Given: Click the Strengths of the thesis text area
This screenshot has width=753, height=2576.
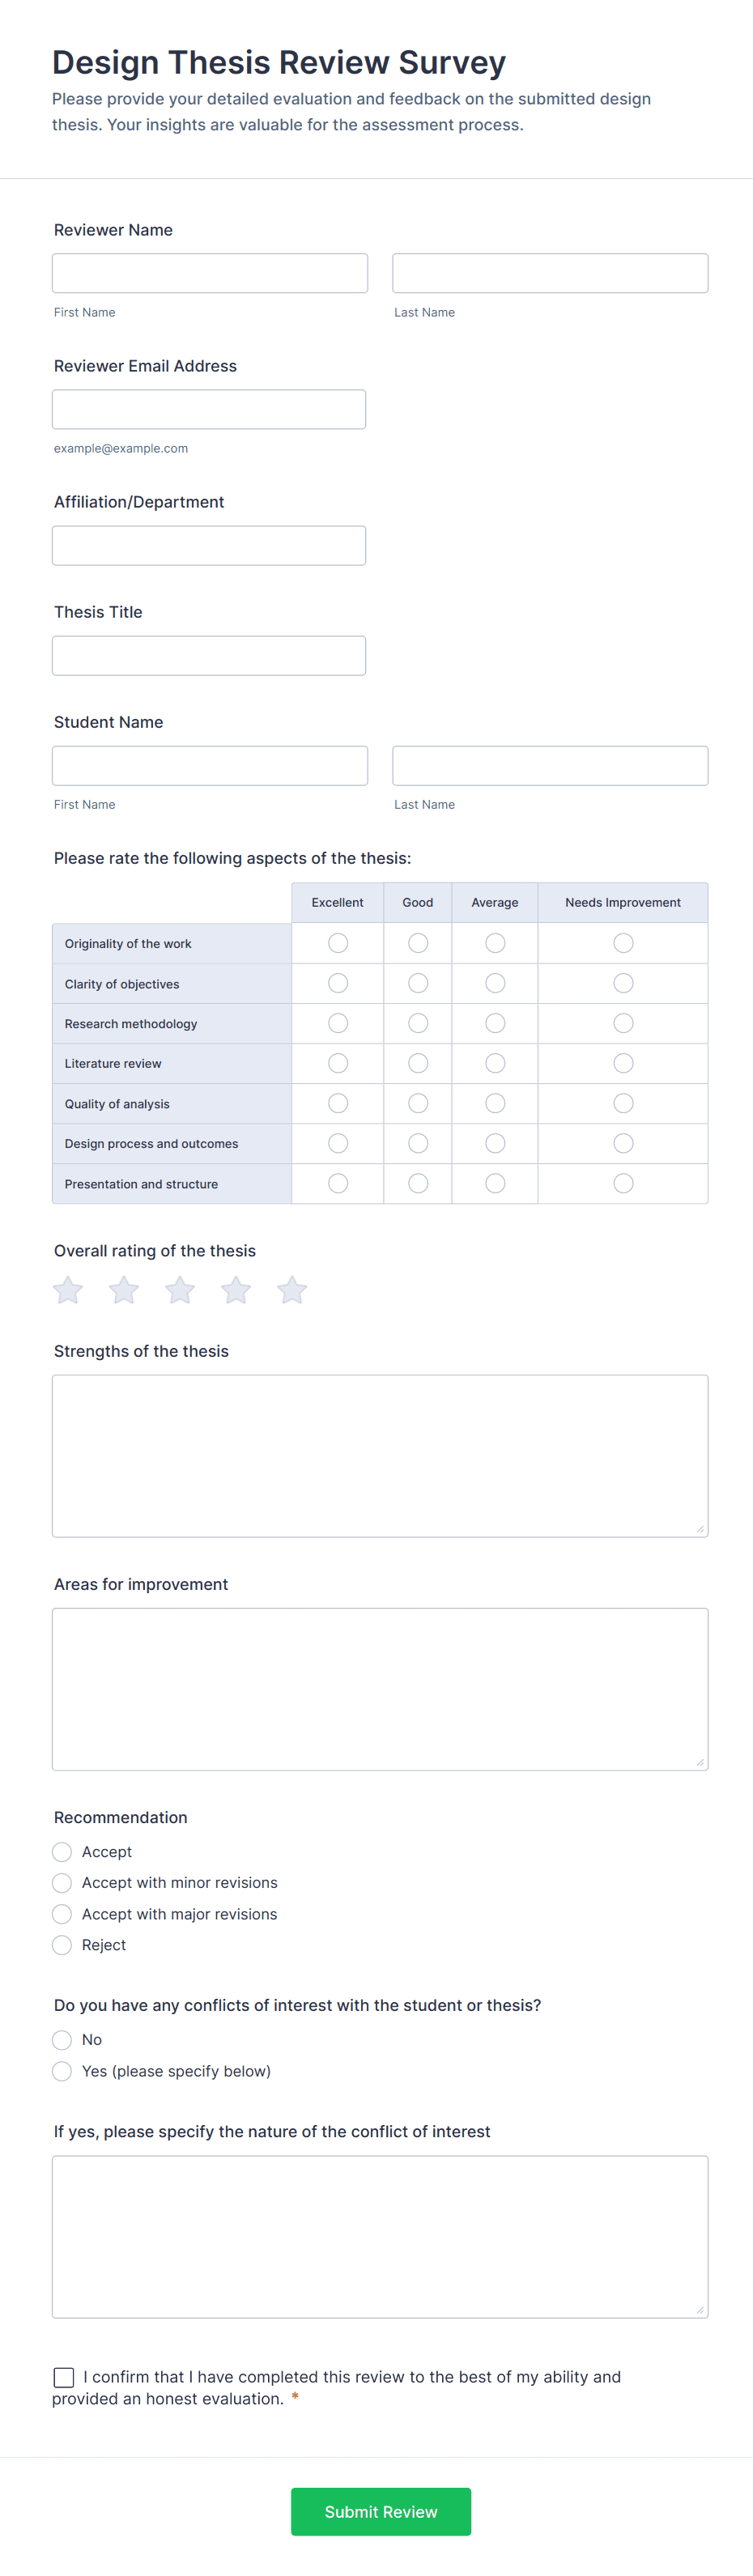Looking at the screenshot, I should 379,1455.
